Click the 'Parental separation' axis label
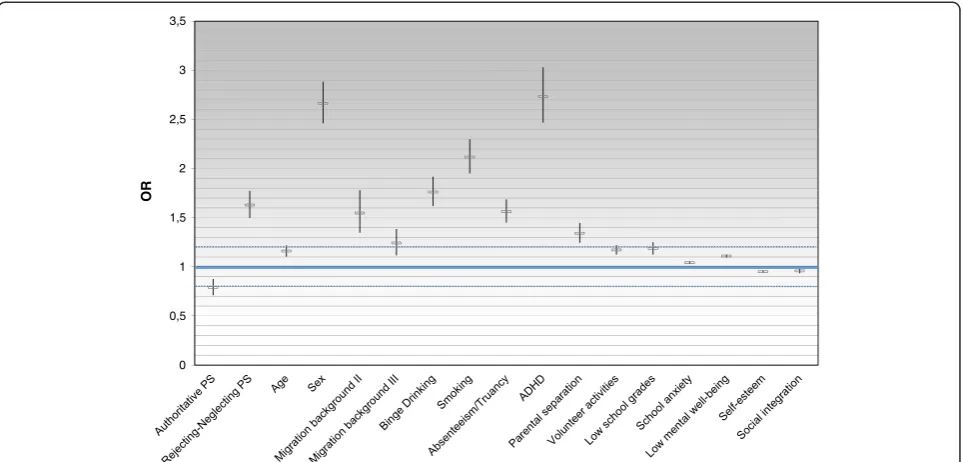This screenshot has width=963, height=462. (x=546, y=412)
